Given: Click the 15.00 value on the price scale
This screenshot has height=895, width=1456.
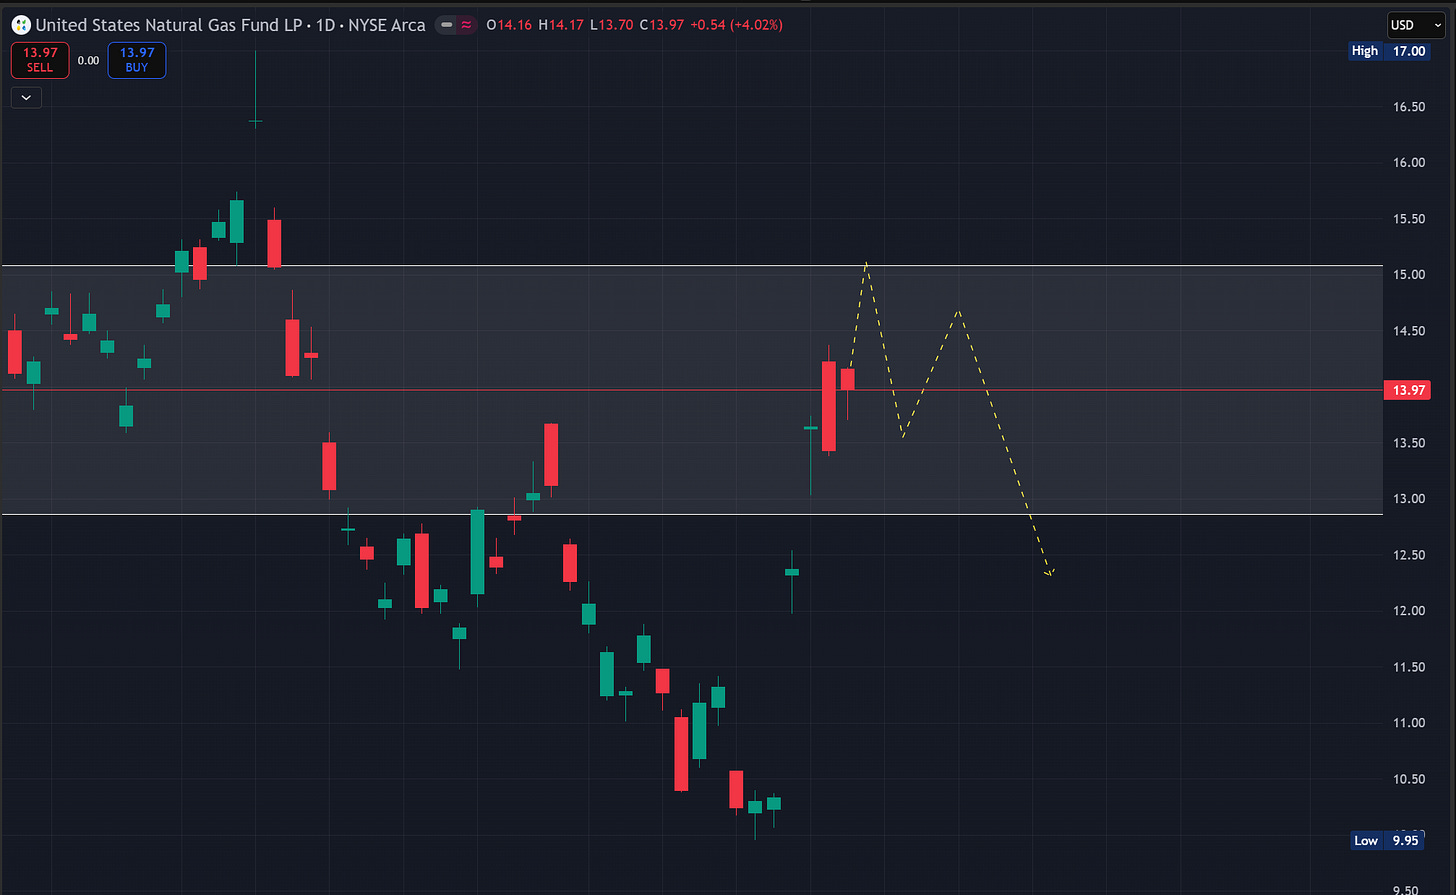Looking at the screenshot, I should tap(1410, 275).
